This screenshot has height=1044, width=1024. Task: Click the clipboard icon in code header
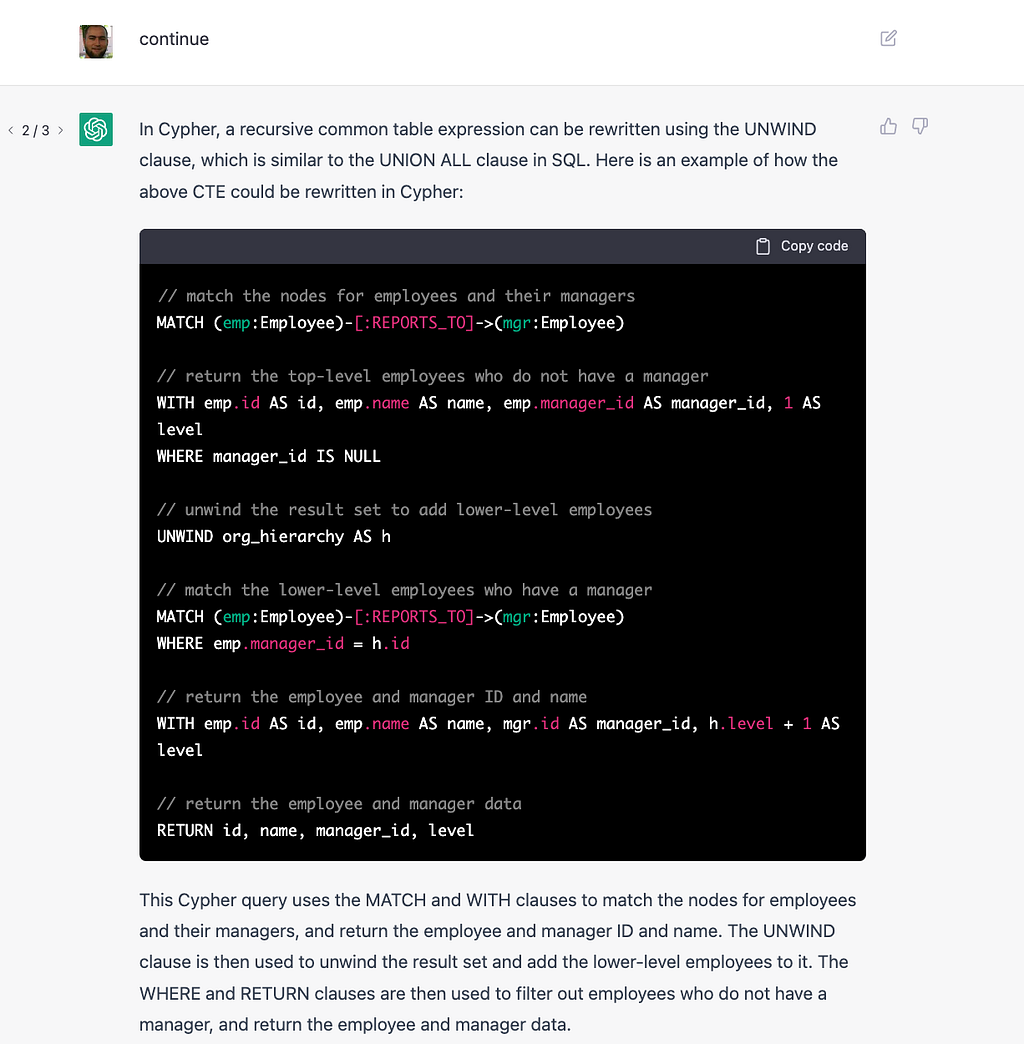(x=763, y=246)
